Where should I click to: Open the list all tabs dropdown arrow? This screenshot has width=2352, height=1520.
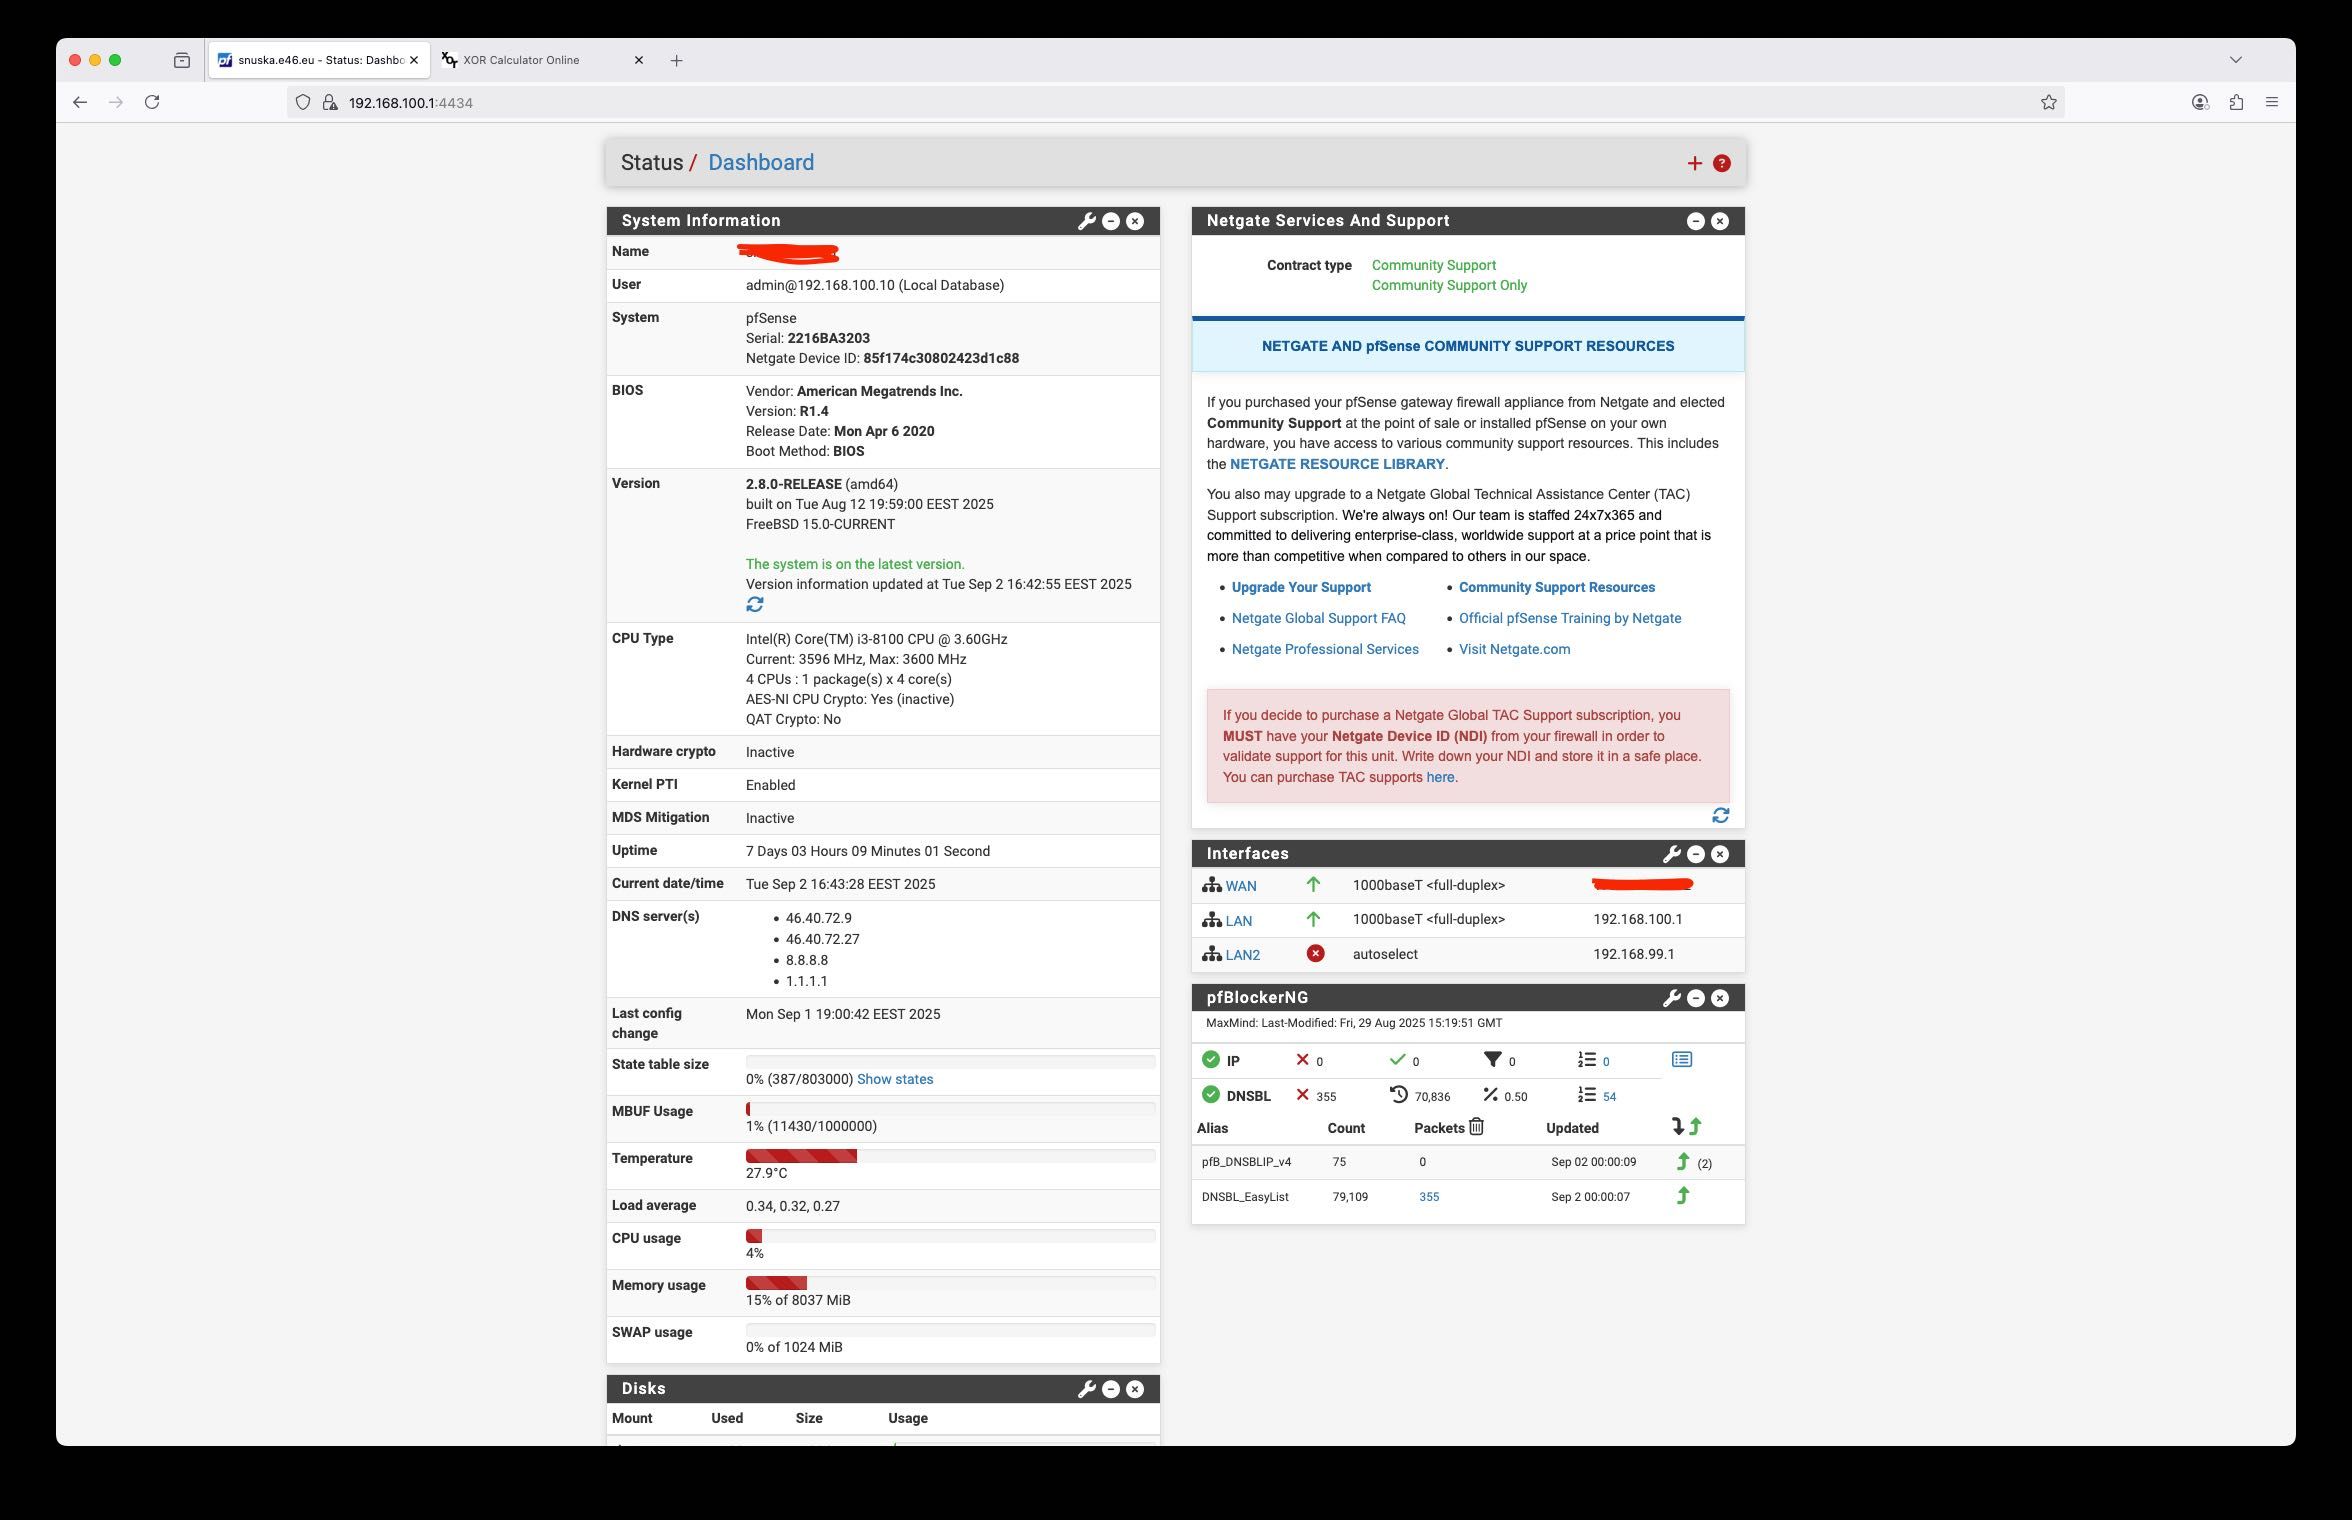coord(2236,60)
